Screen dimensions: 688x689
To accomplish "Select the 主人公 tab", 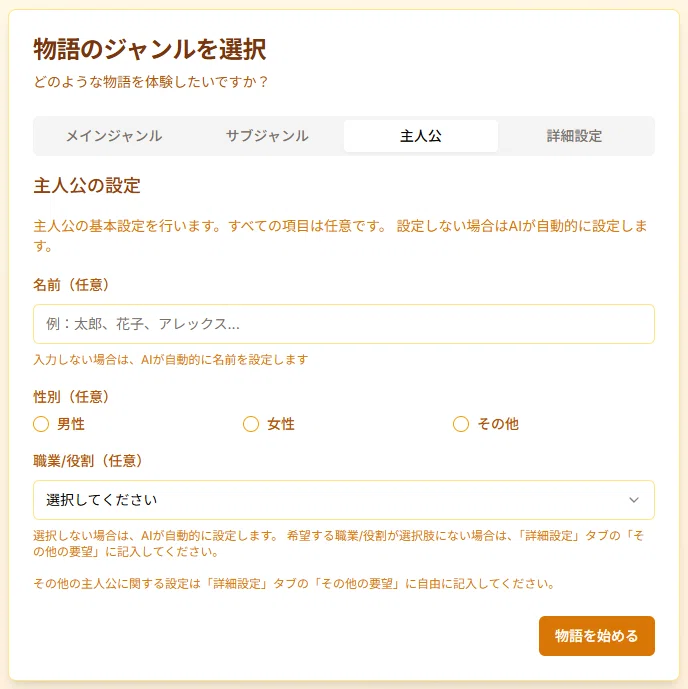I will (420, 136).
